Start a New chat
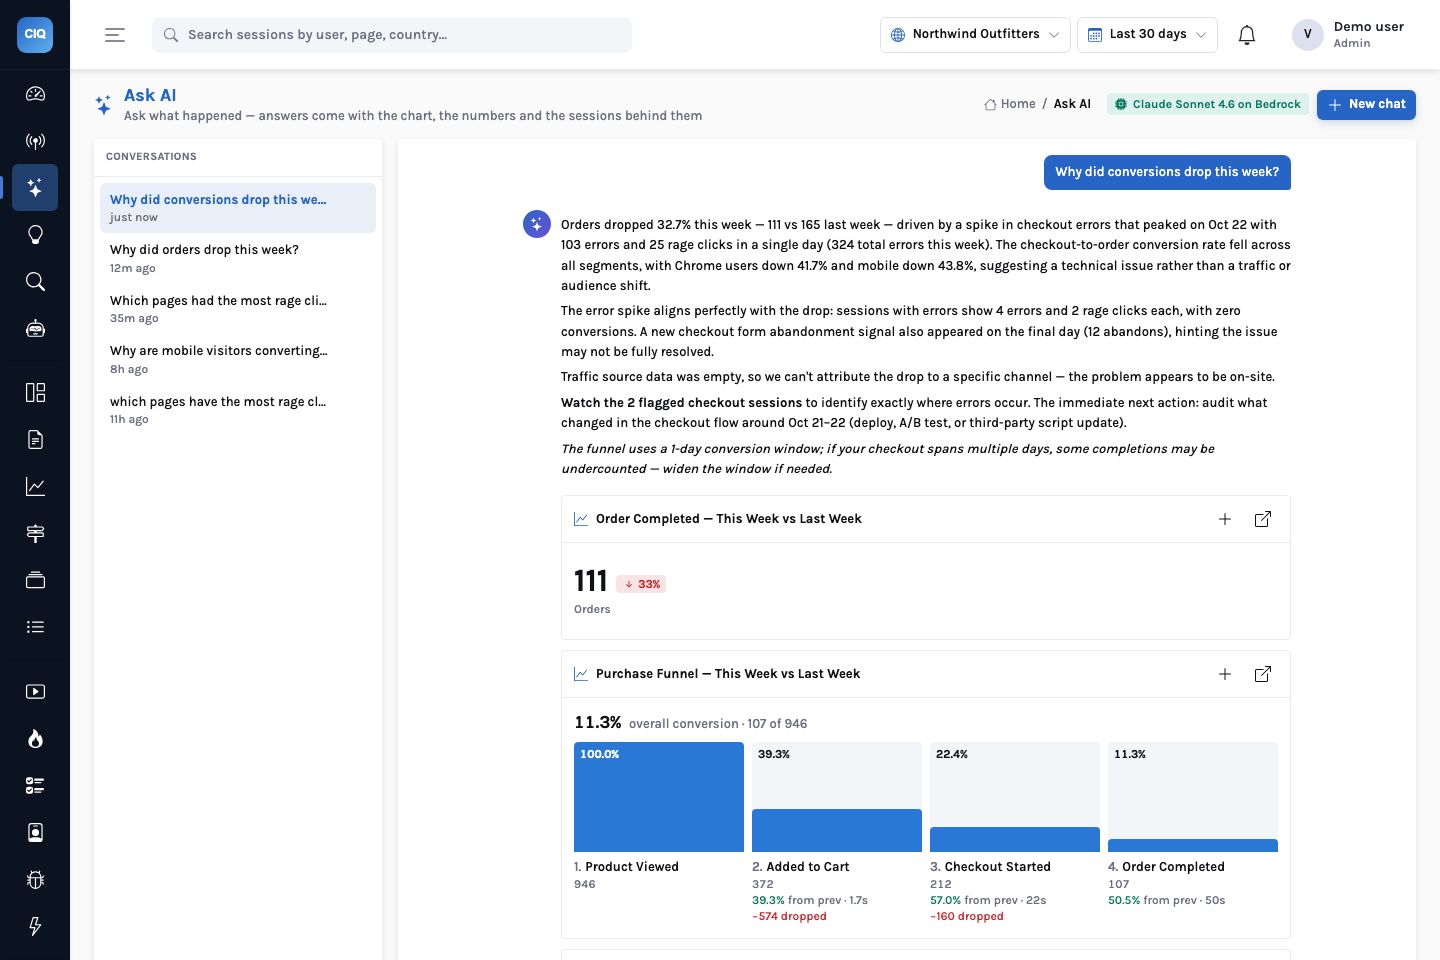Screen dimensions: 1440x960 pyautogui.click(x=1366, y=104)
